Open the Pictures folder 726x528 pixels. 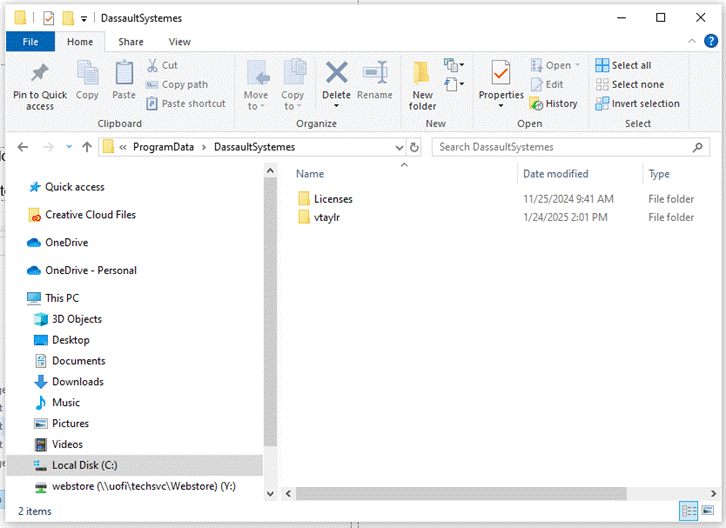(70, 423)
